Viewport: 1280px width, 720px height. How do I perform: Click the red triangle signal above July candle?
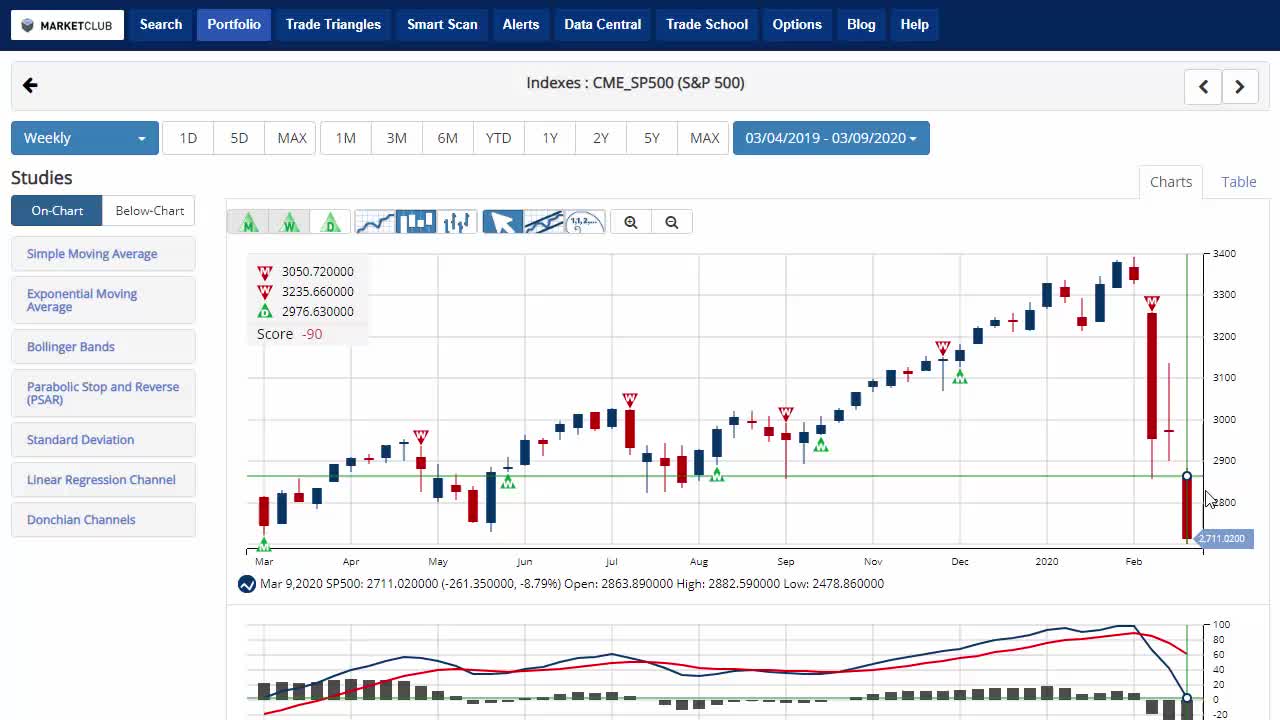(x=630, y=400)
